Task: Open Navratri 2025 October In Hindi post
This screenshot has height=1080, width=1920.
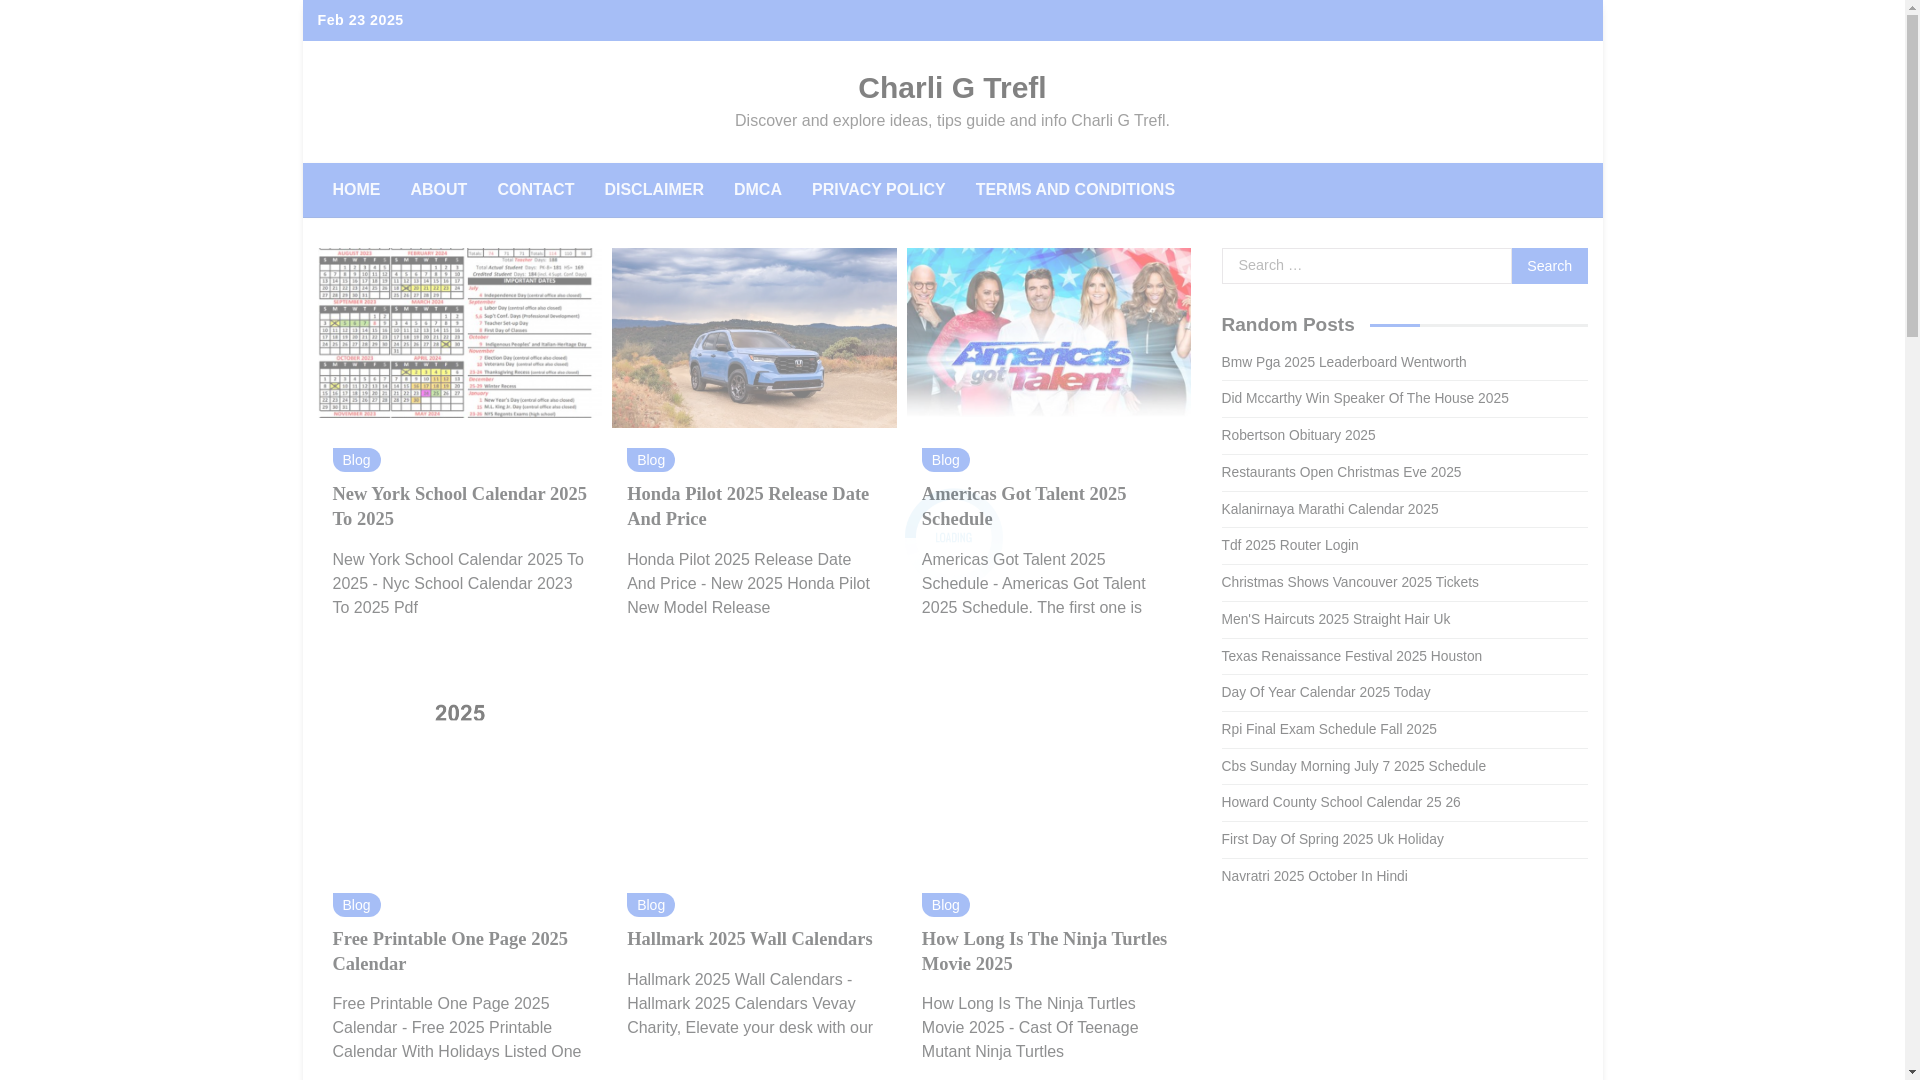Action: (x=1315, y=876)
